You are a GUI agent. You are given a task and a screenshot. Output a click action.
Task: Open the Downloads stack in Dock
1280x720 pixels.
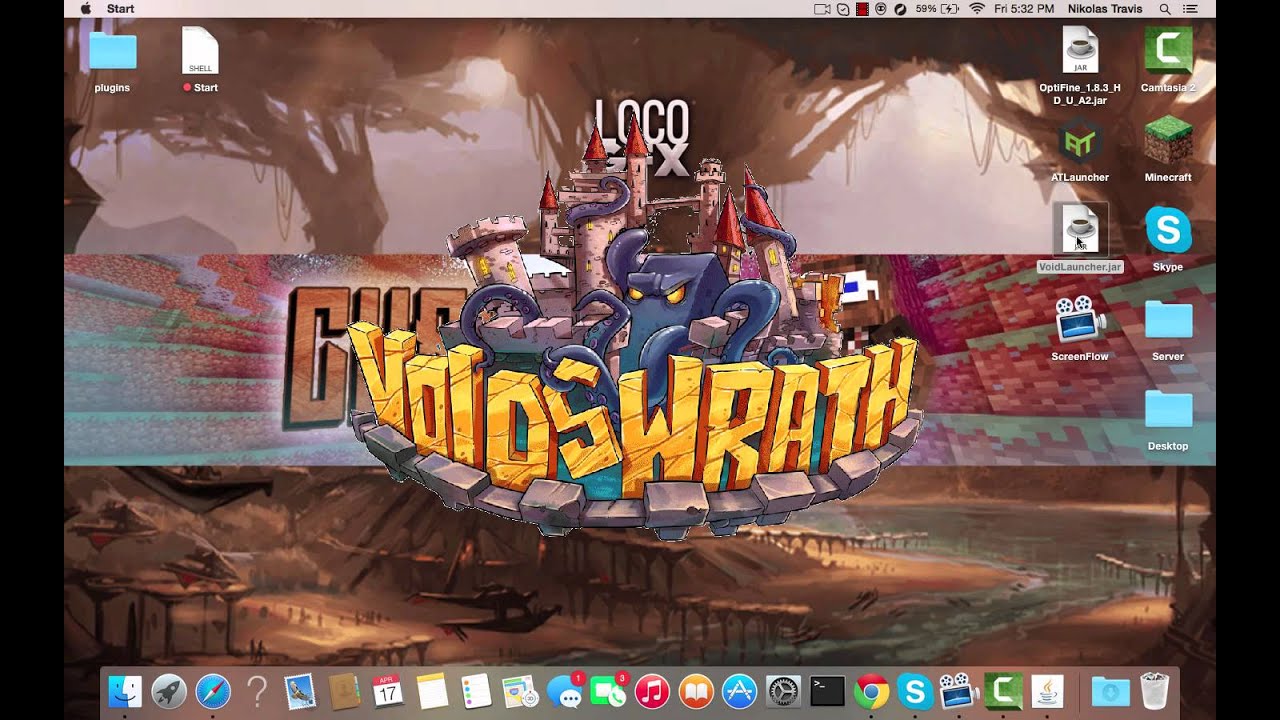[1110, 691]
